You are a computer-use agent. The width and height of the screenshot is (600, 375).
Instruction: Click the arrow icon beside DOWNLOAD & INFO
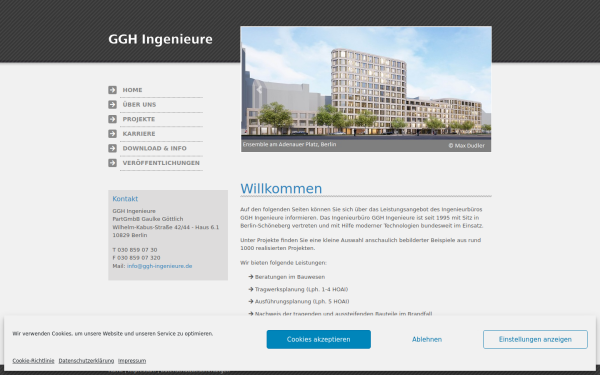112,148
